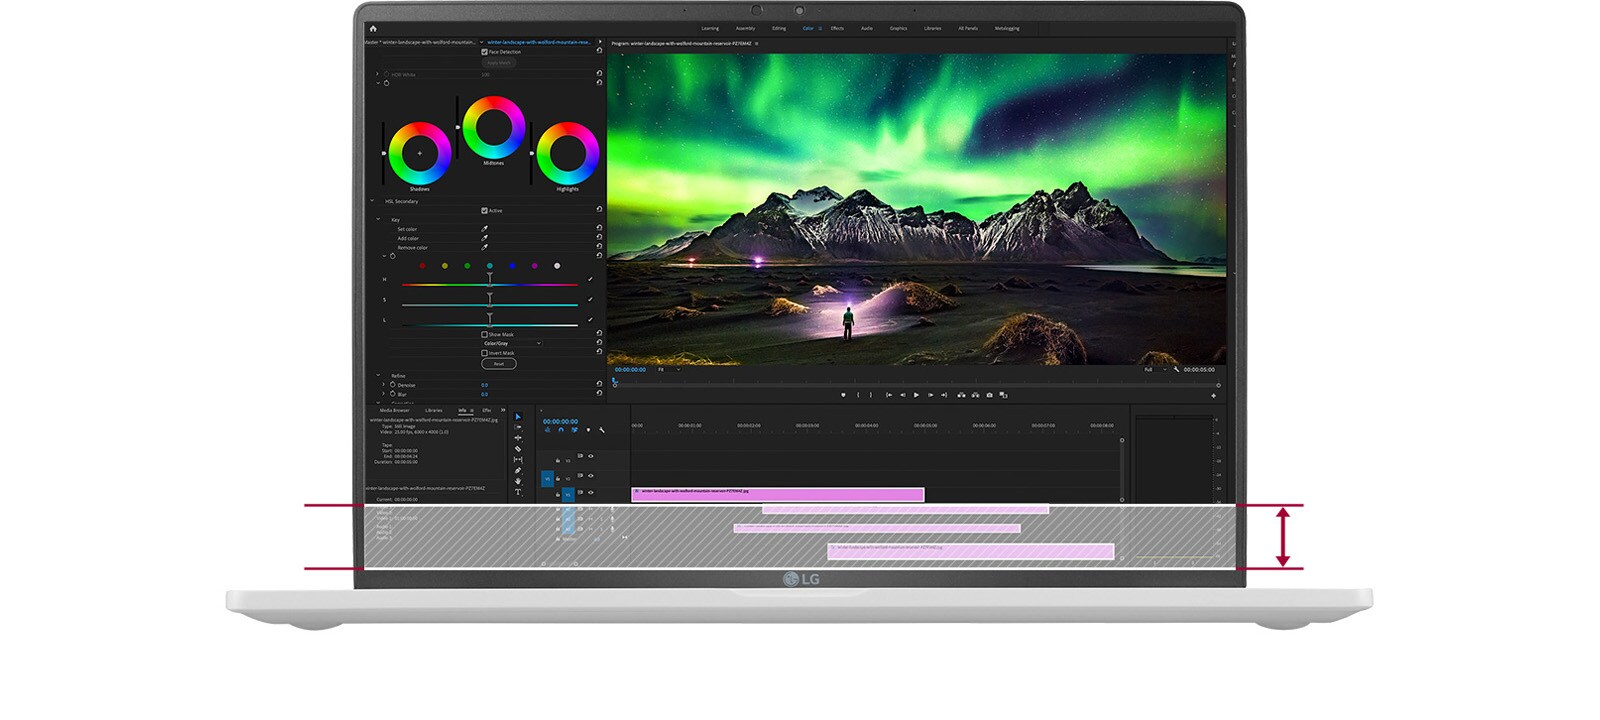This screenshot has width=1600, height=720.
Task: Select the Ripple Edit tool
Action: point(518,438)
